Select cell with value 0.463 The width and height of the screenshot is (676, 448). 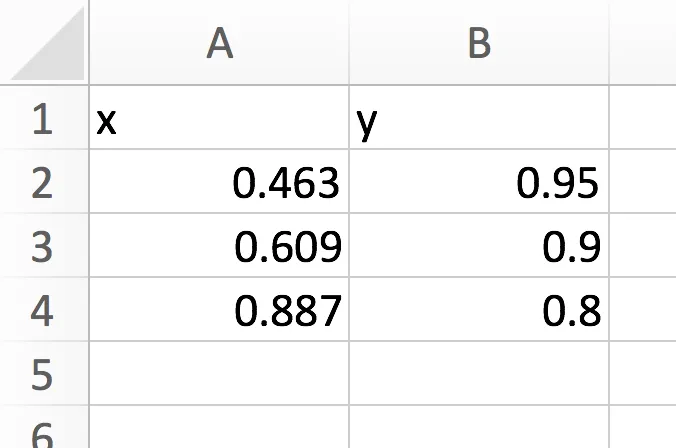219,181
